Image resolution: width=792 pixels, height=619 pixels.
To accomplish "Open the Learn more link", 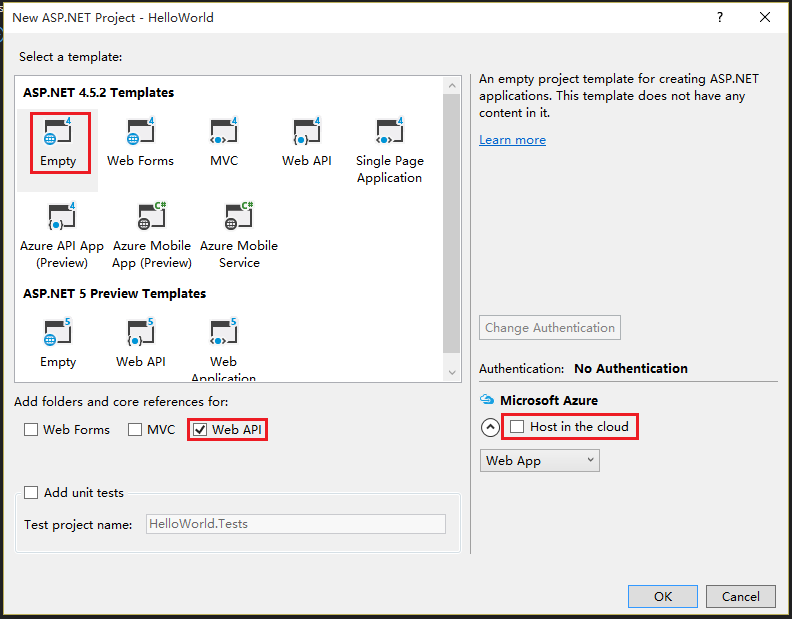I will (x=512, y=140).
